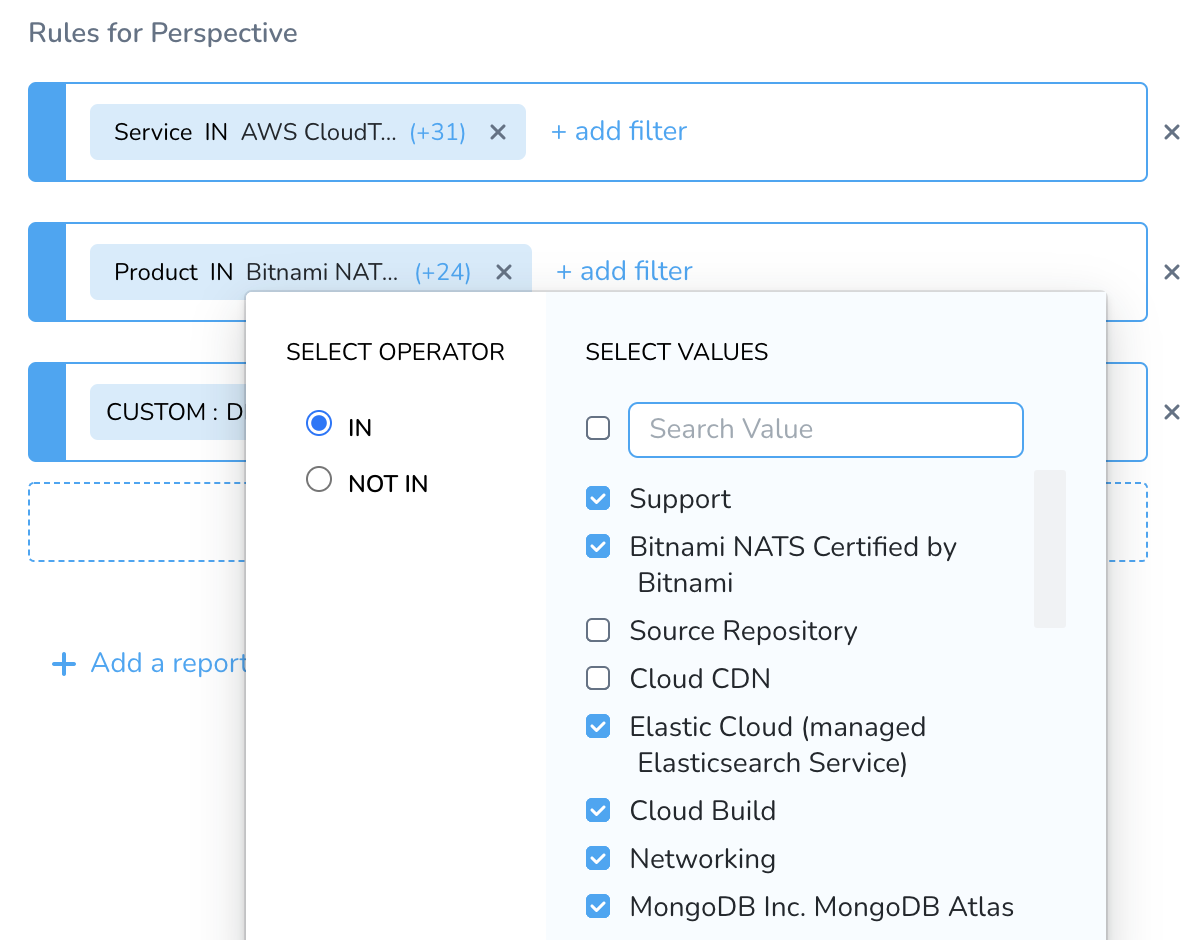Screen dimensions: 1204x940
Task: Click the plus icon beside Add a report
Action: [x=64, y=664]
